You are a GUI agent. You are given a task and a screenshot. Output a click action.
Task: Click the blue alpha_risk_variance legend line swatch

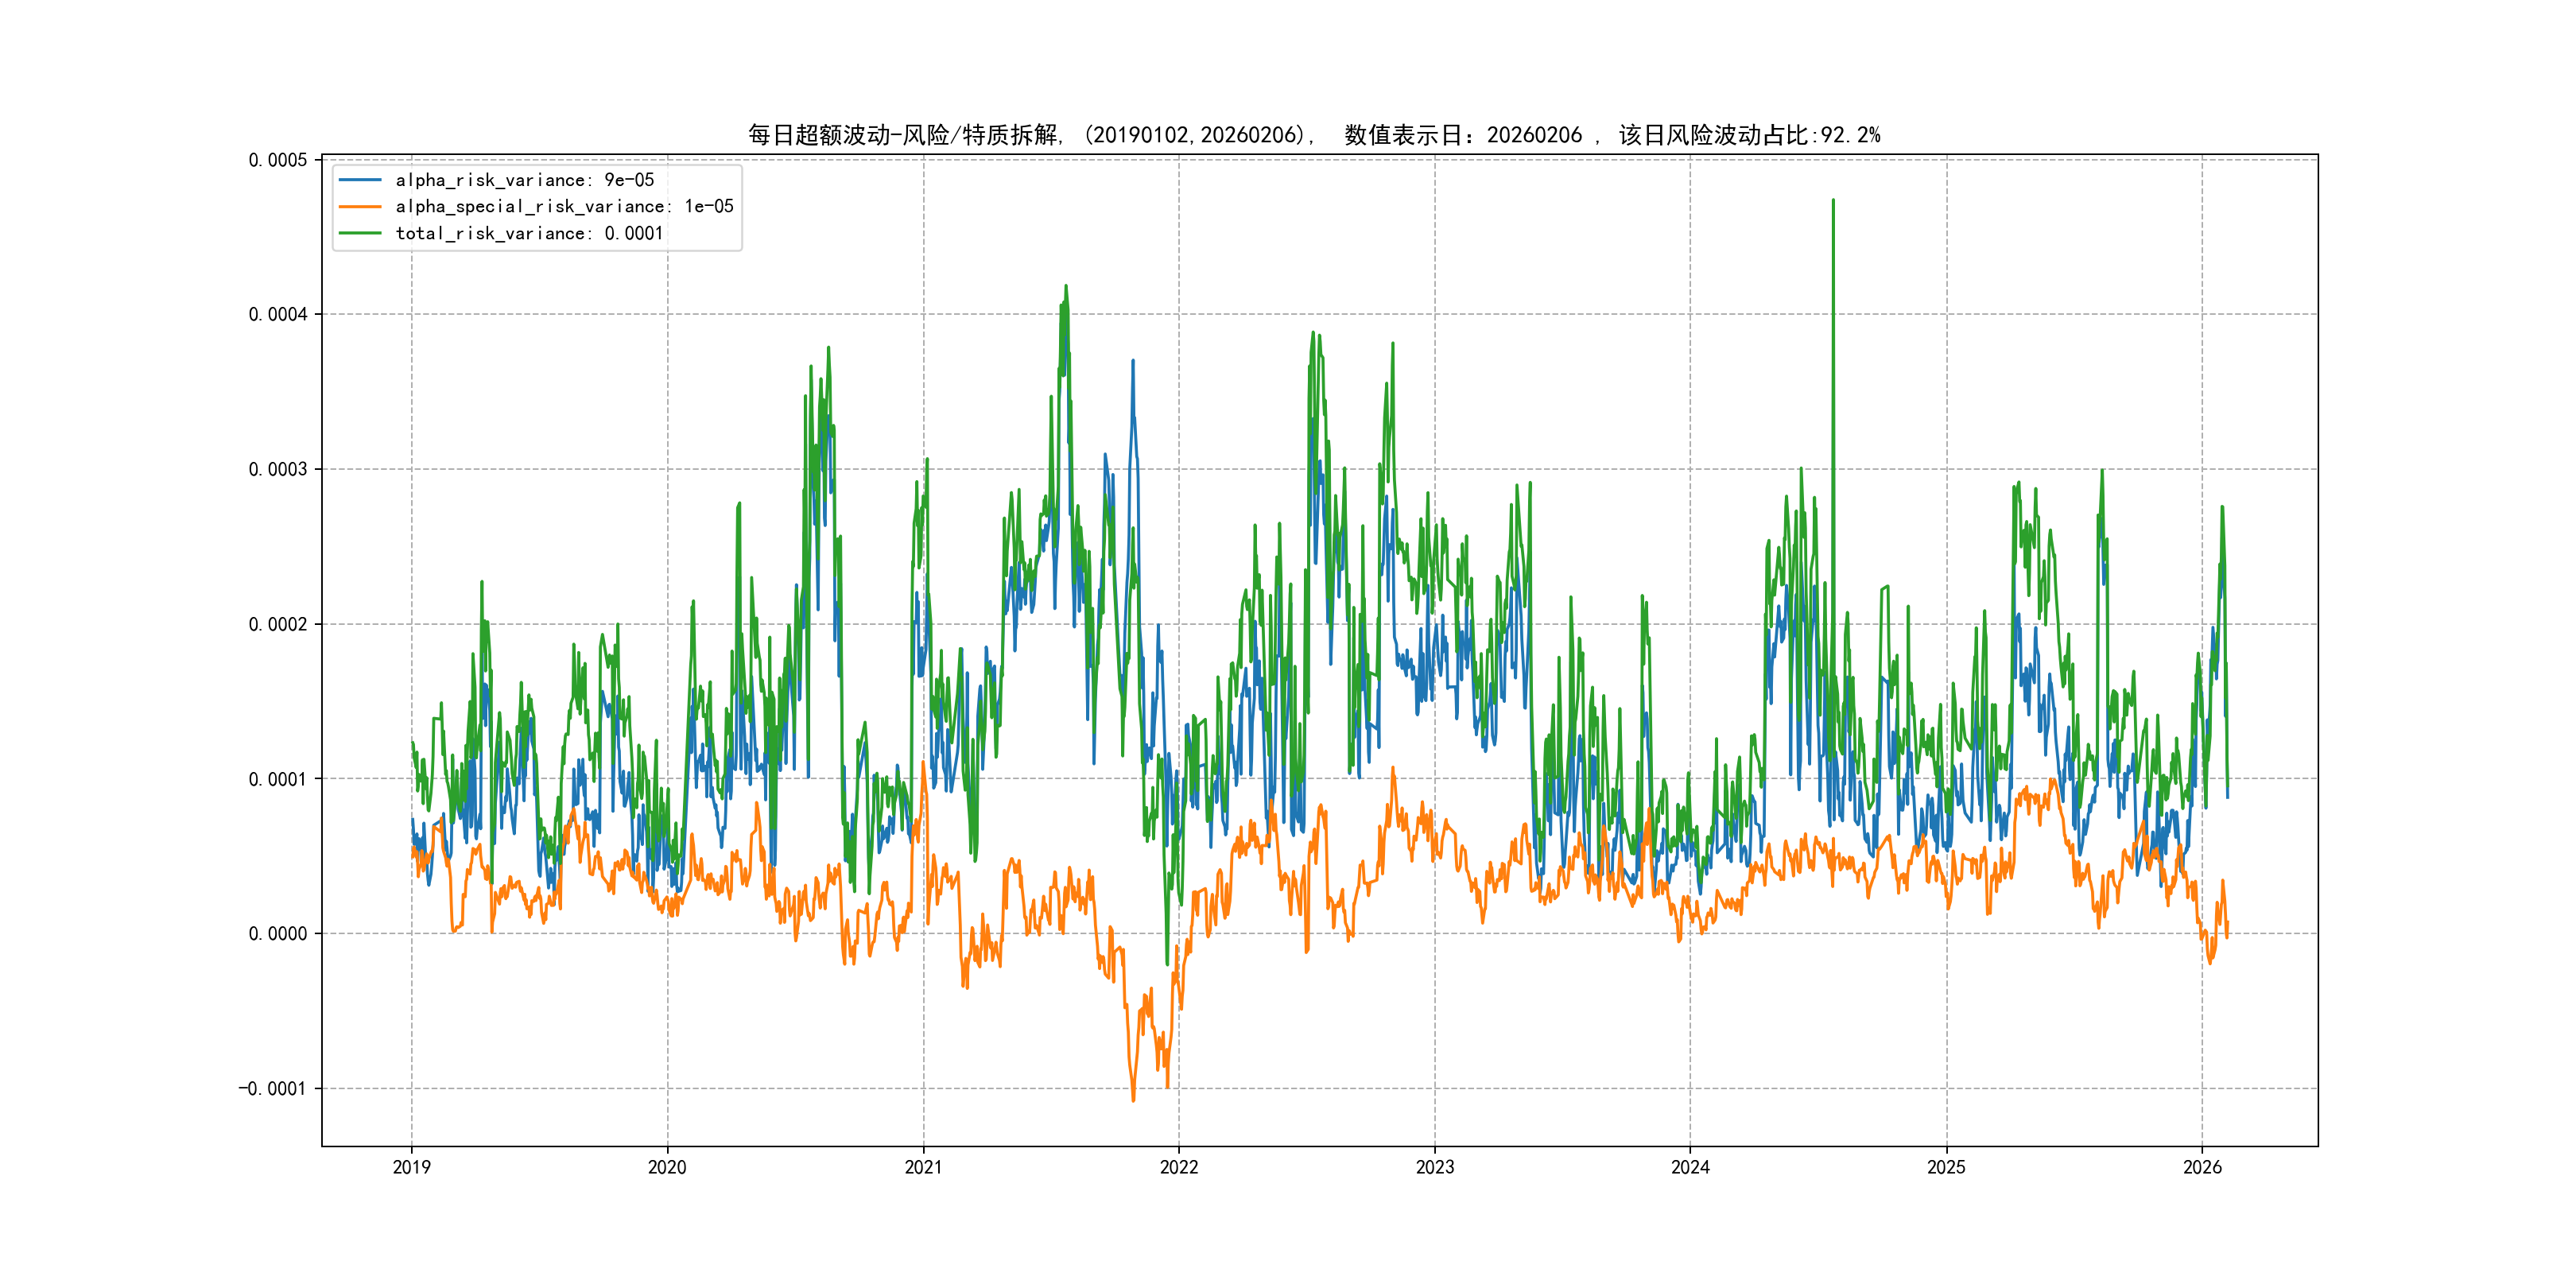pyautogui.click(x=360, y=180)
